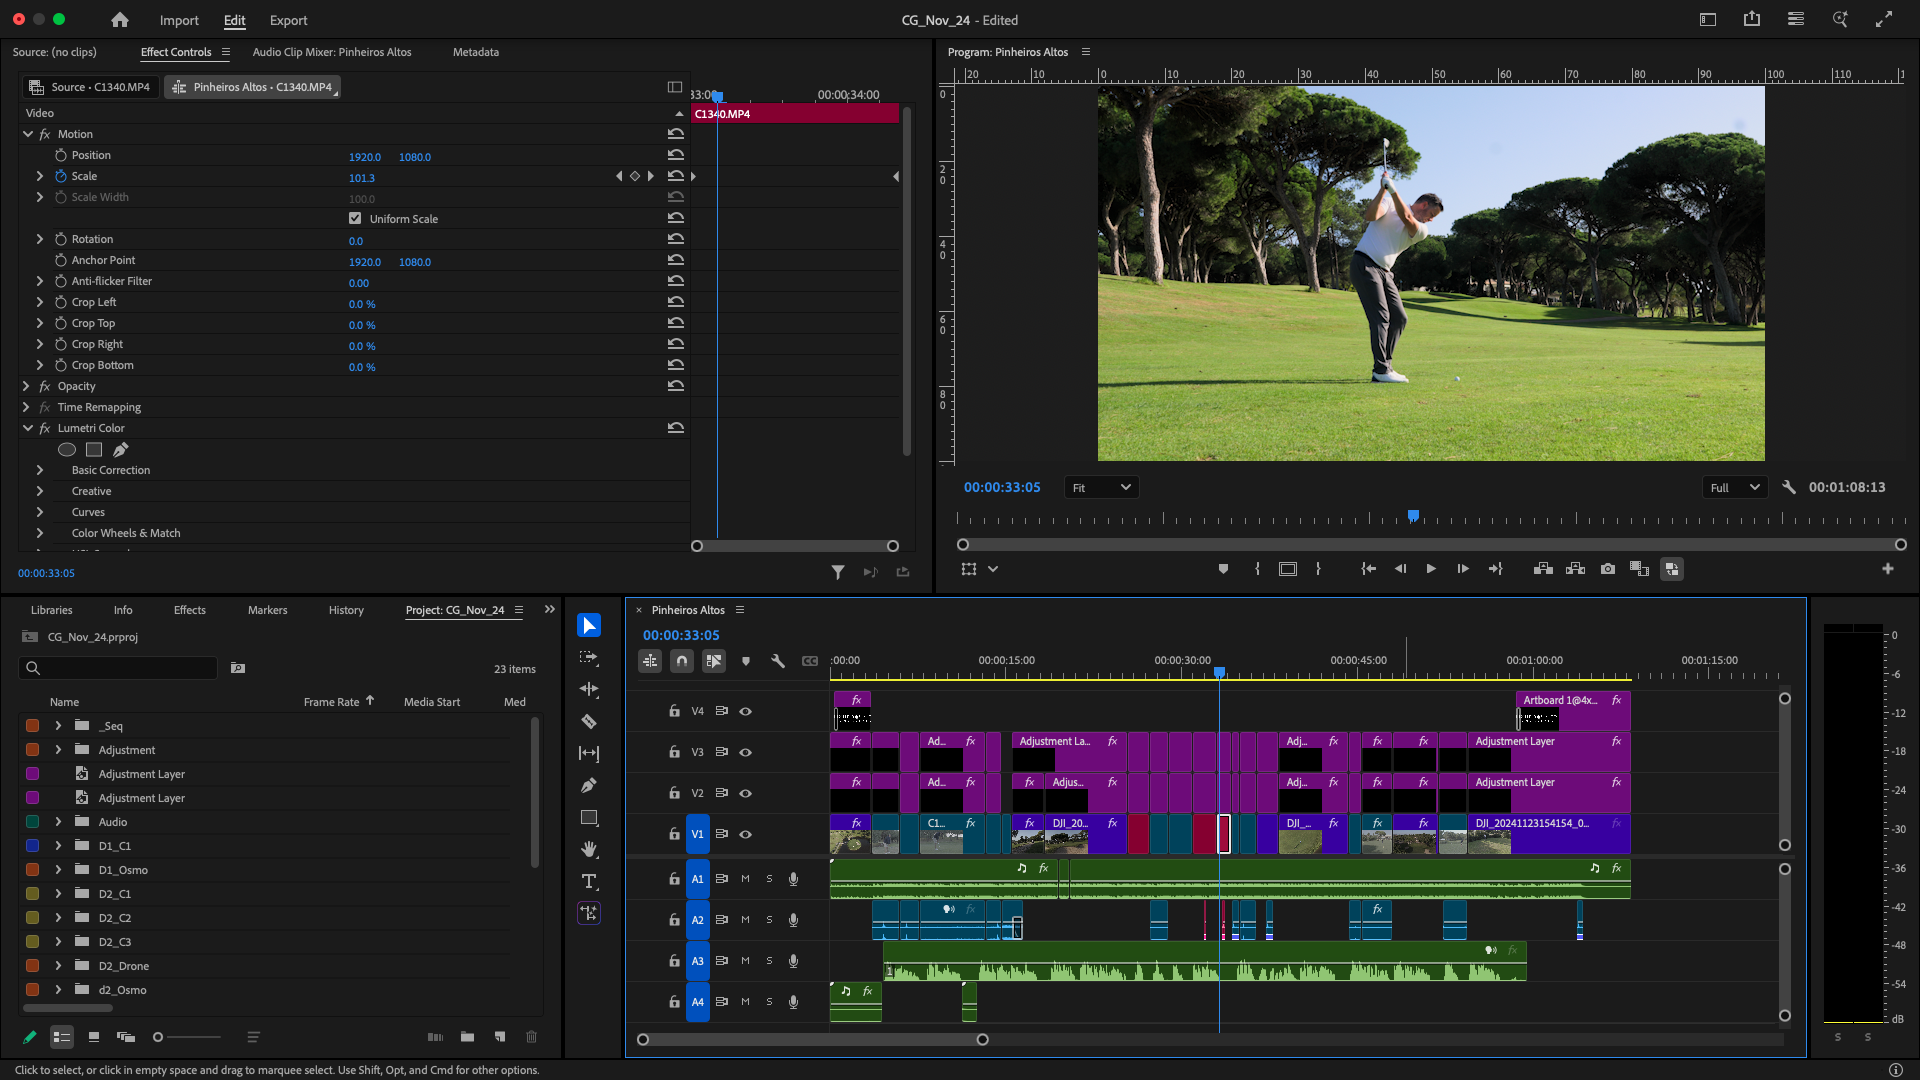The width and height of the screenshot is (1920, 1080).
Task: Expand the Opacity effect section
Action: [x=26, y=386]
